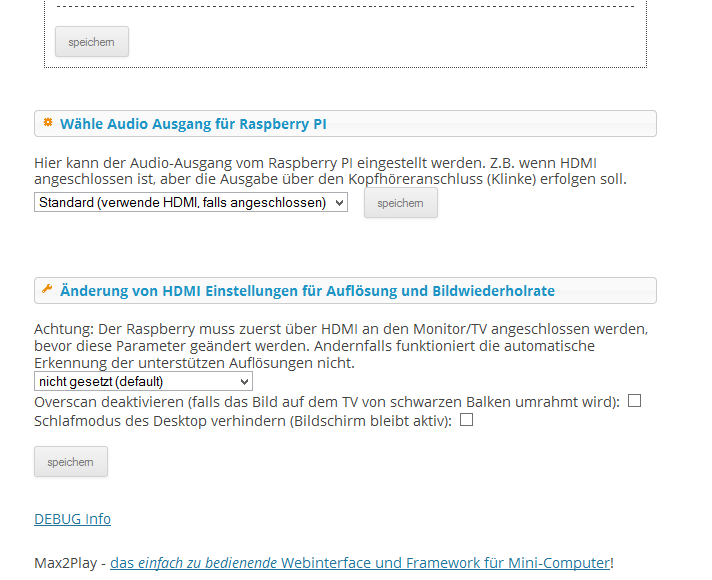The image size is (712, 580).
Task: Click the Schlafmodus des Desktop verhindern label
Action: pyautogui.click(x=243, y=421)
